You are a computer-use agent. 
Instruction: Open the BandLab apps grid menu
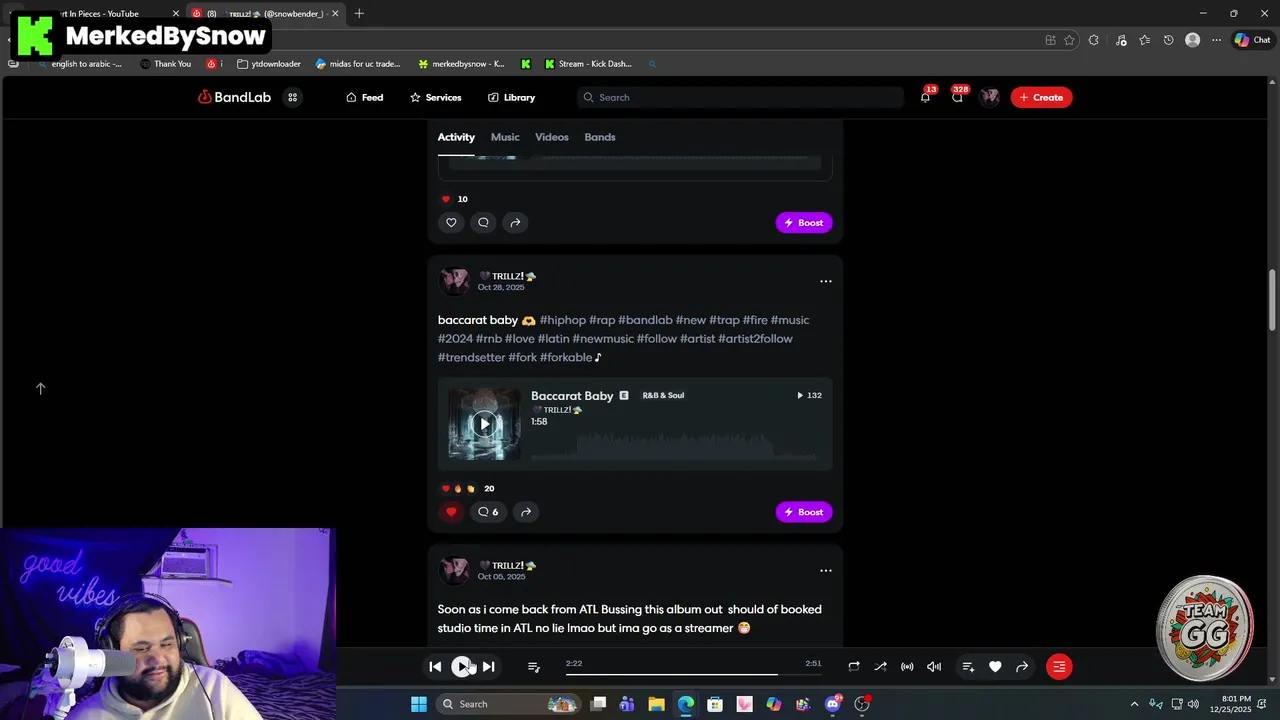[x=293, y=97]
